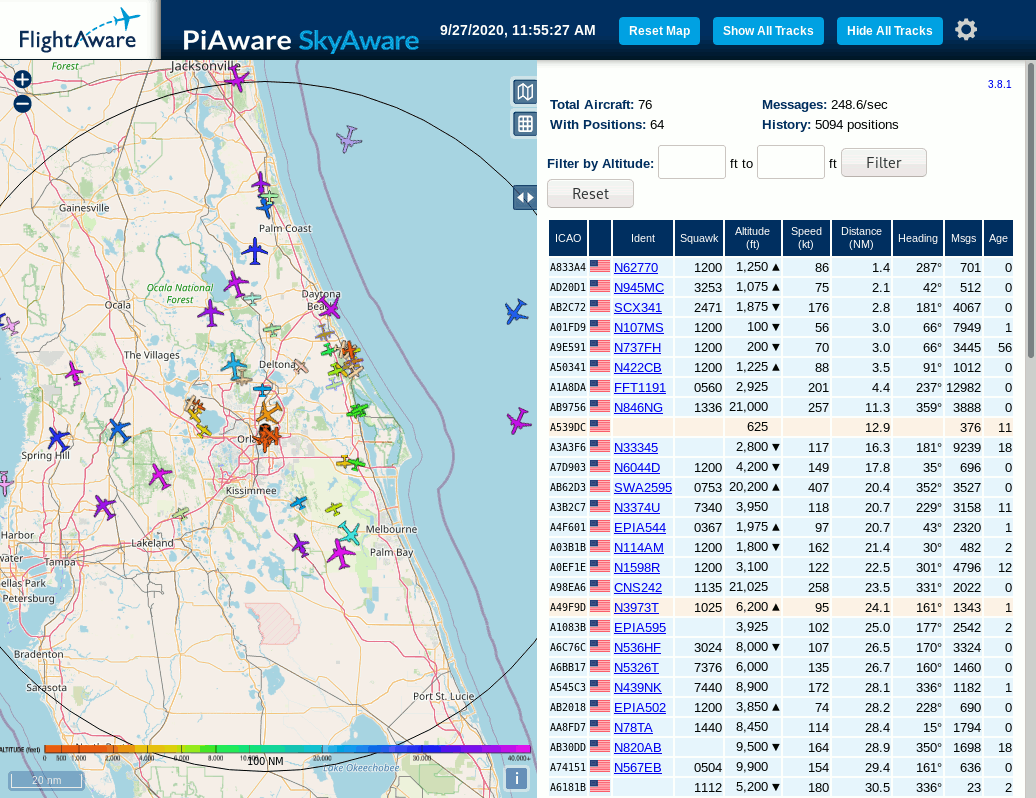Open the SCX341 flight link

(x=638, y=307)
